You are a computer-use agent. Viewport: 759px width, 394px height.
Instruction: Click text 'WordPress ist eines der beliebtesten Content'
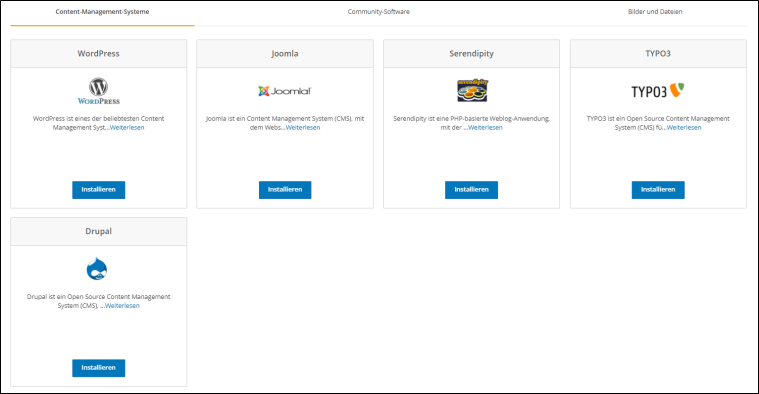99,119
